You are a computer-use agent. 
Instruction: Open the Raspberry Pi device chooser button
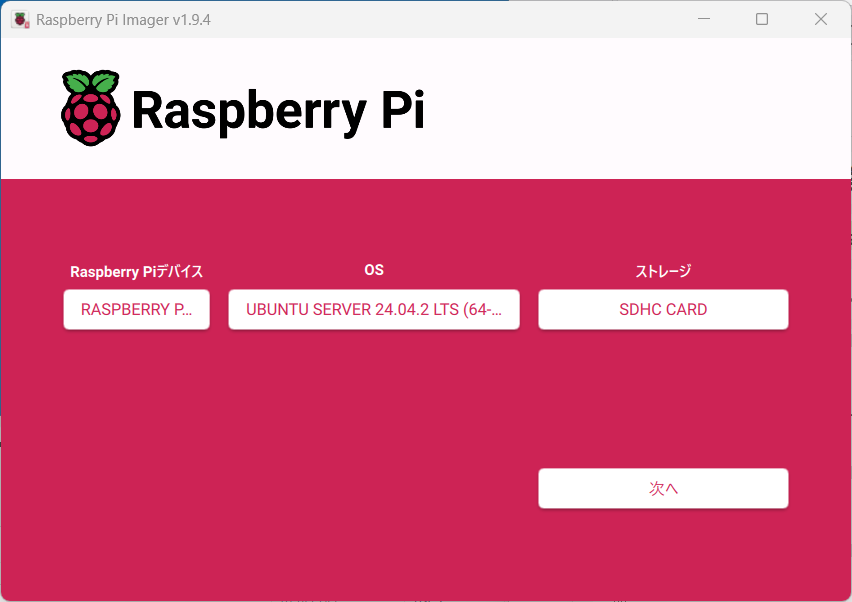(136, 309)
